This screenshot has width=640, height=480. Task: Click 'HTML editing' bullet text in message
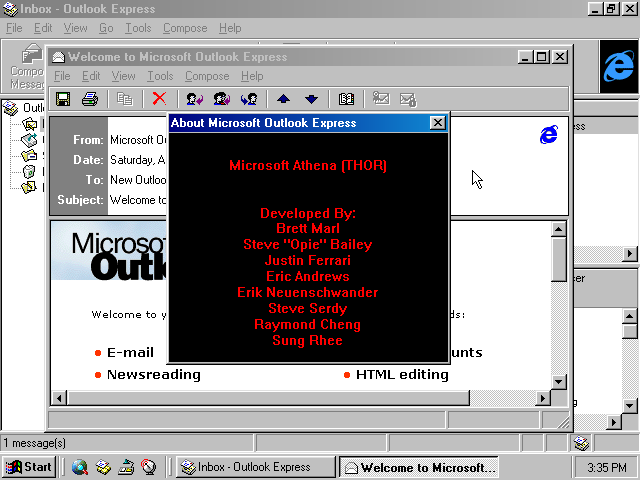tap(402, 374)
